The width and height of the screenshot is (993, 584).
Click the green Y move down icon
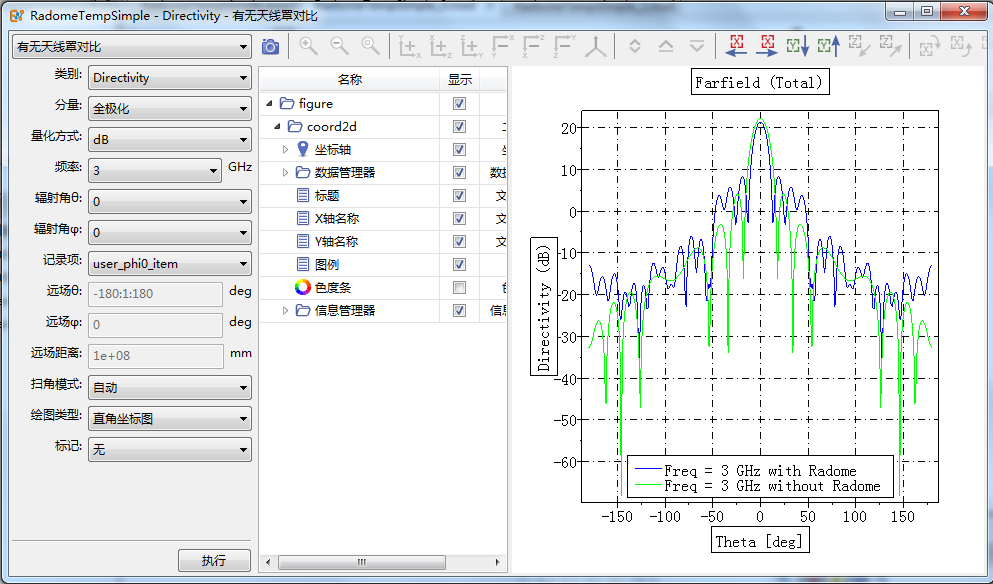click(x=797, y=46)
